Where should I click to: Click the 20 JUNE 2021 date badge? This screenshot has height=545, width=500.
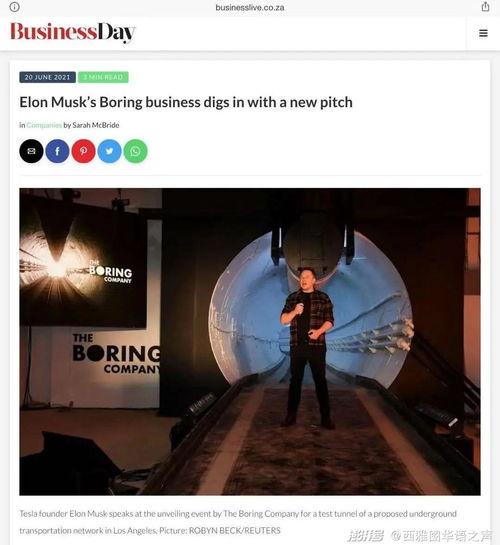click(x=47, y=77)
